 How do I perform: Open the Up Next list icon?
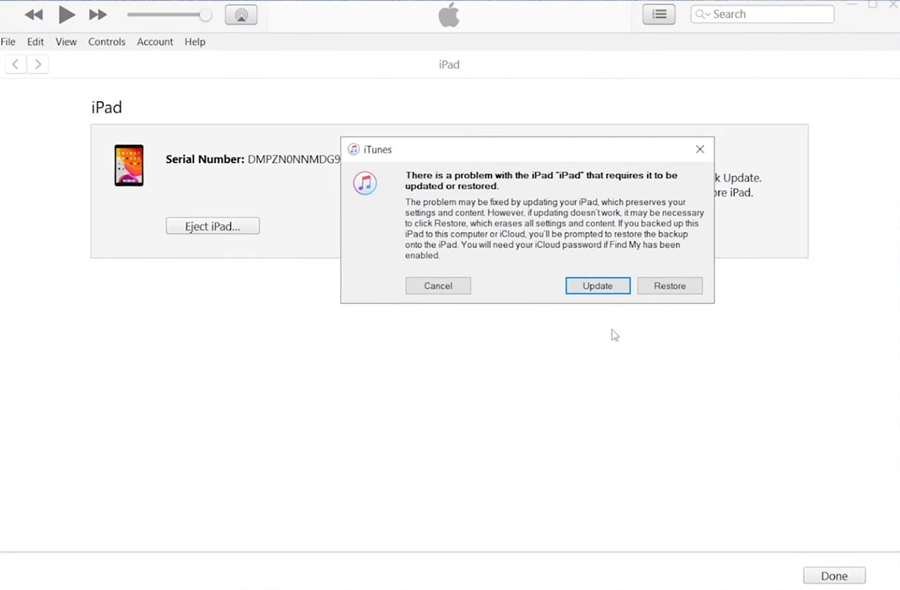click(x=658, y=14)
